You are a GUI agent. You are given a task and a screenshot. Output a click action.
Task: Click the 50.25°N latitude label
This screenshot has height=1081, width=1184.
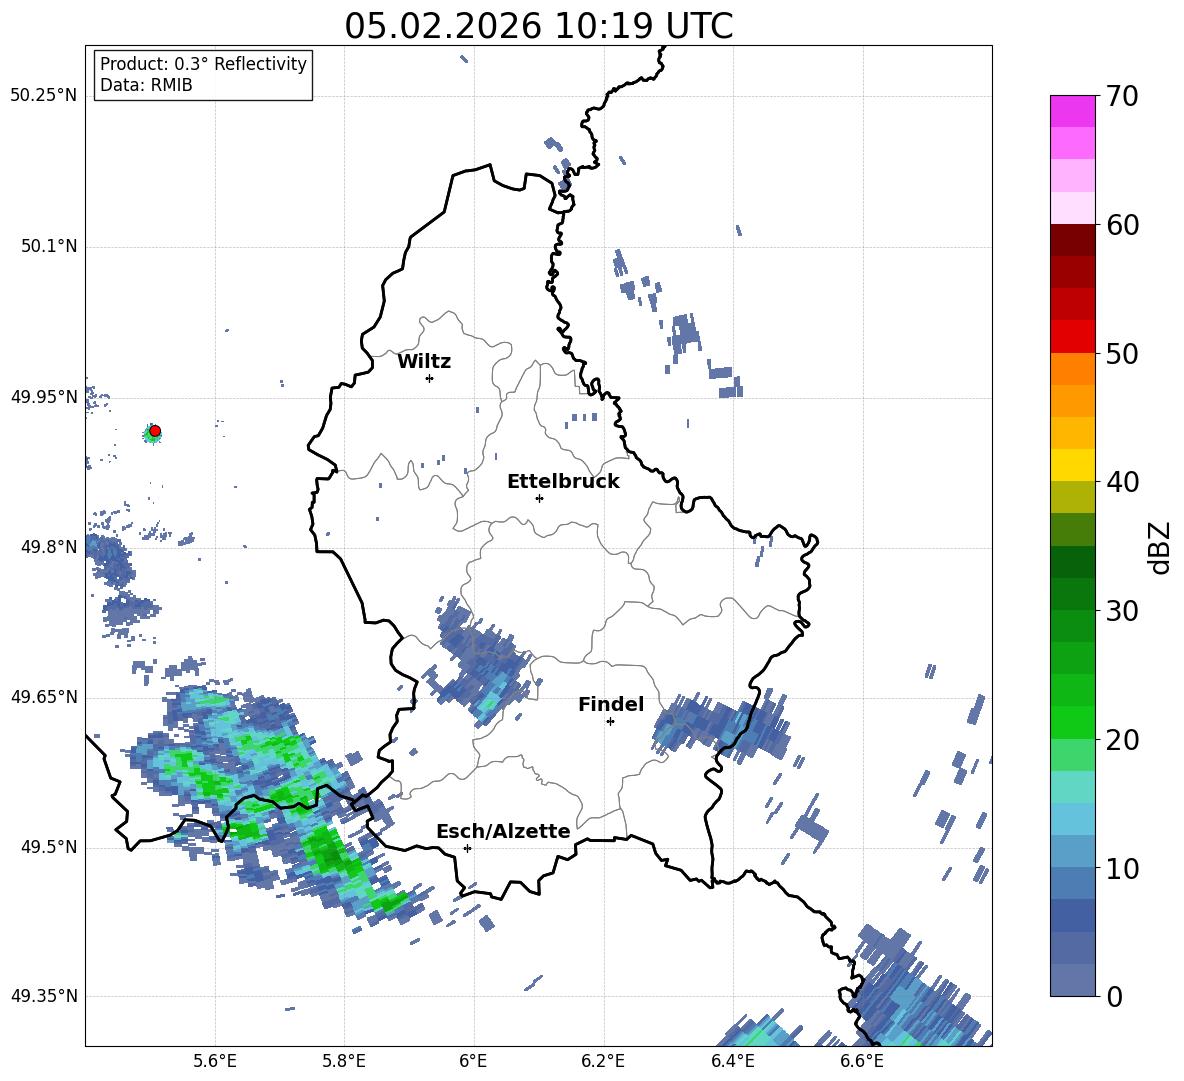pos(44,96)
